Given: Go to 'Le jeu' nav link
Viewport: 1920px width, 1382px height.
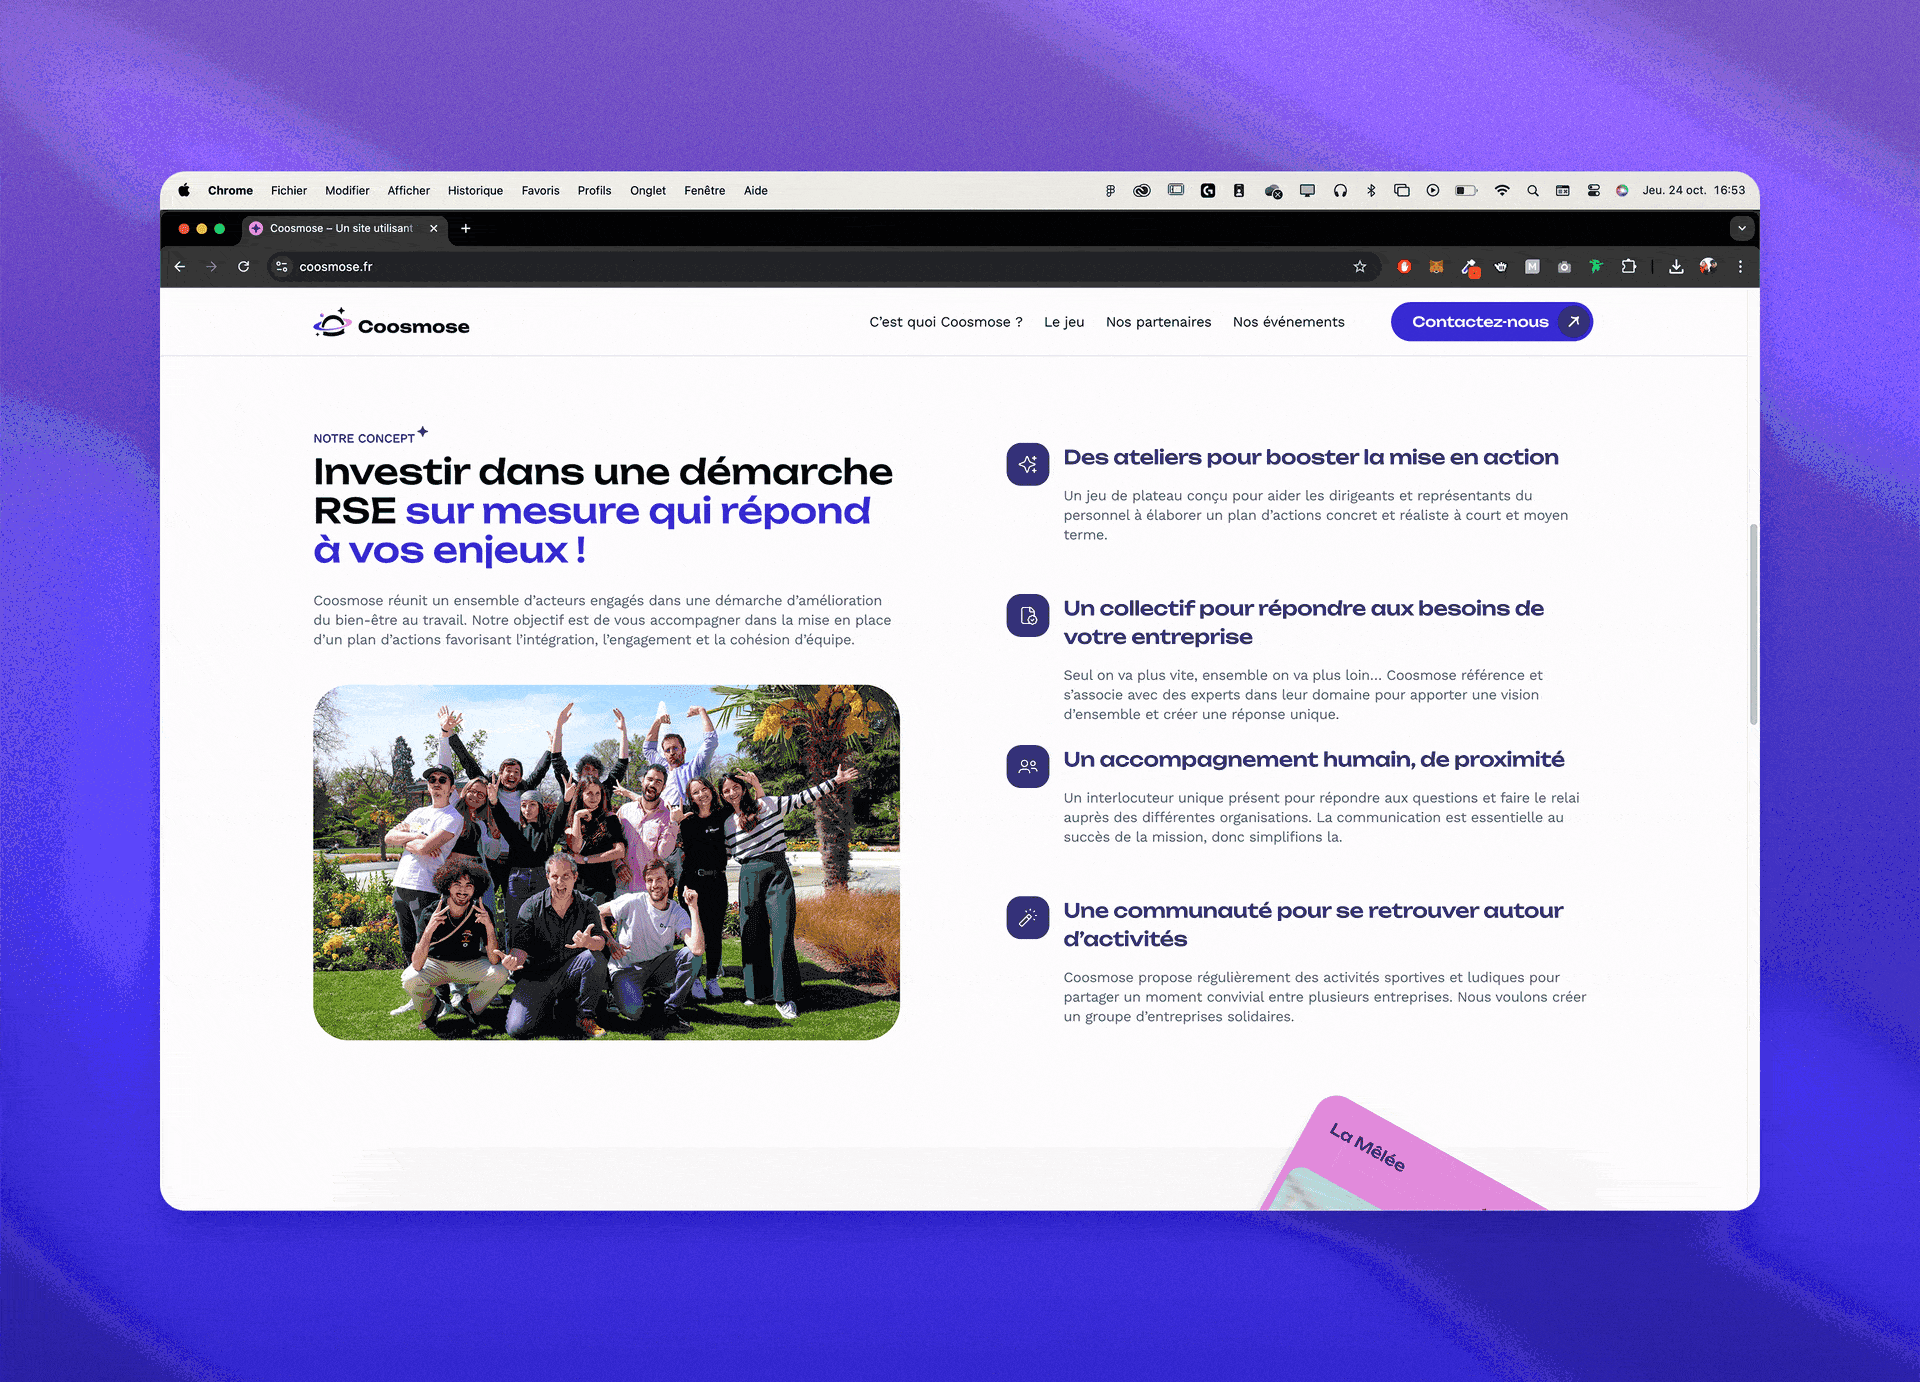Looking at the screenshot, I should pyautogui.click(x=1064, y=322).
